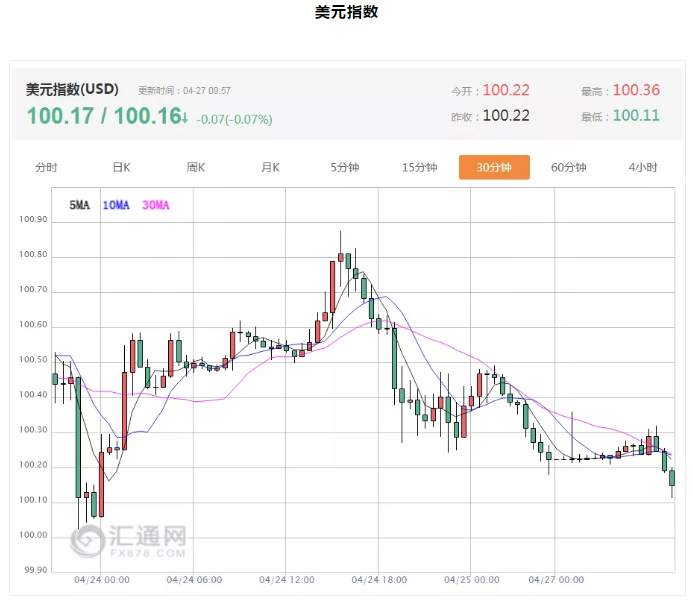Click the update time 04-27 09:57
The height and width of the screenshot is (603, 693).
[207, 91]
